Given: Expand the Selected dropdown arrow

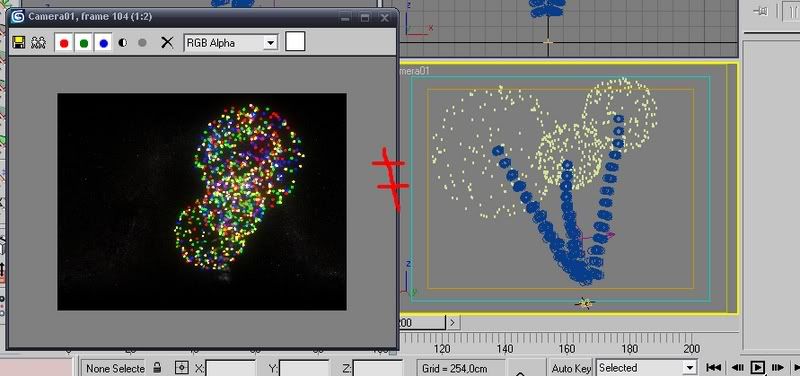Looking at the screenshot, I should (x=690, y=368).
